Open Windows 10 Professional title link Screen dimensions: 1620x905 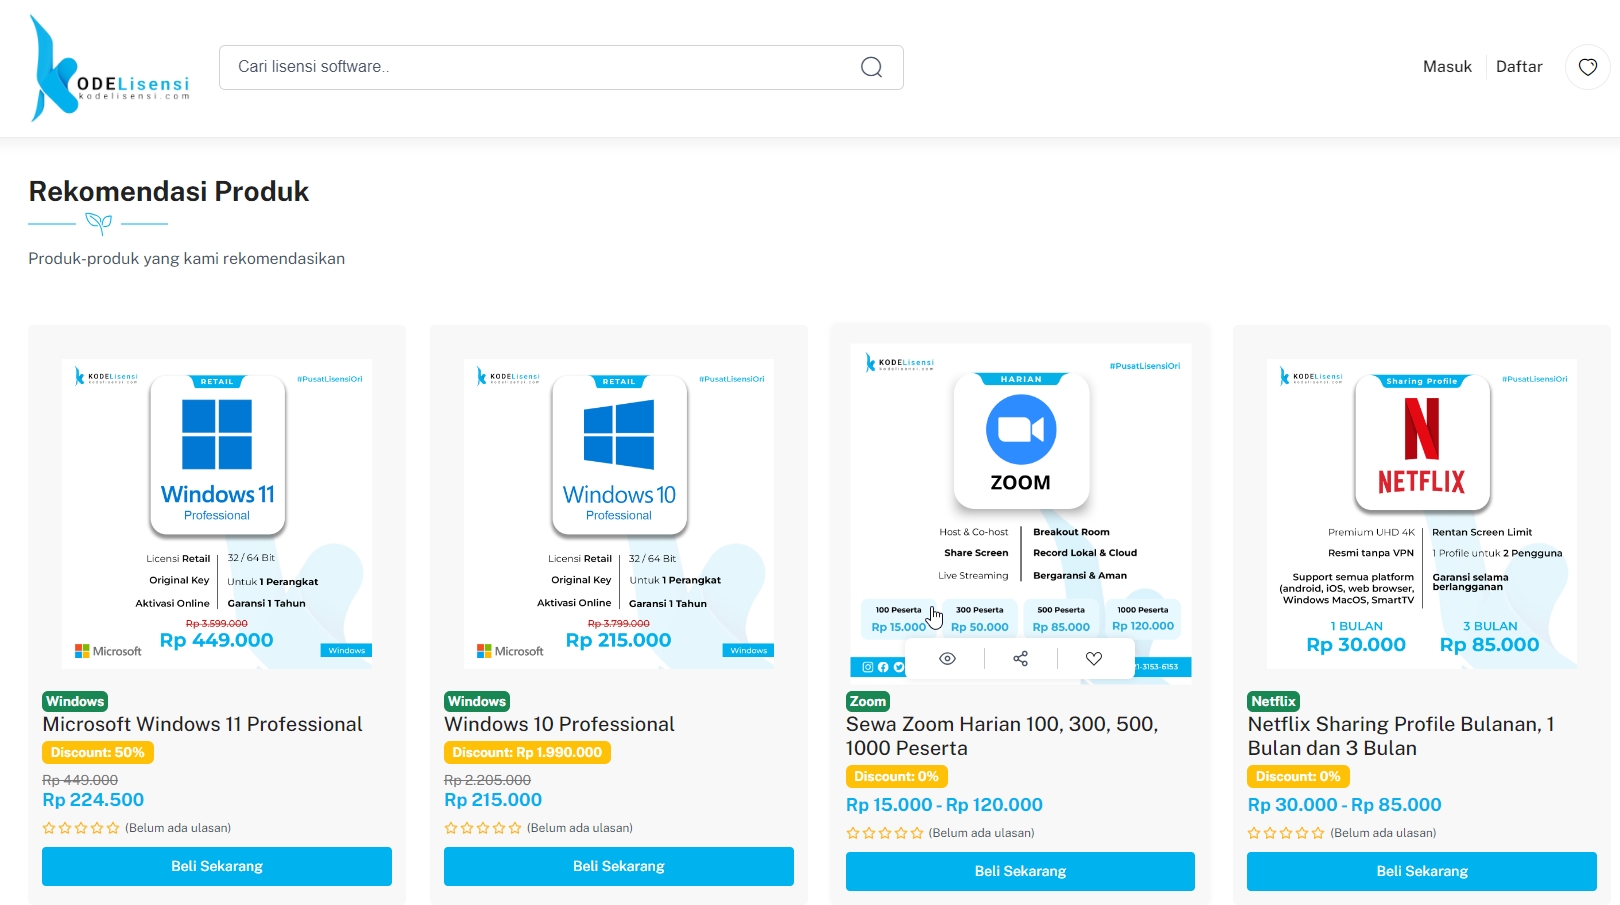tap(559, 724)
